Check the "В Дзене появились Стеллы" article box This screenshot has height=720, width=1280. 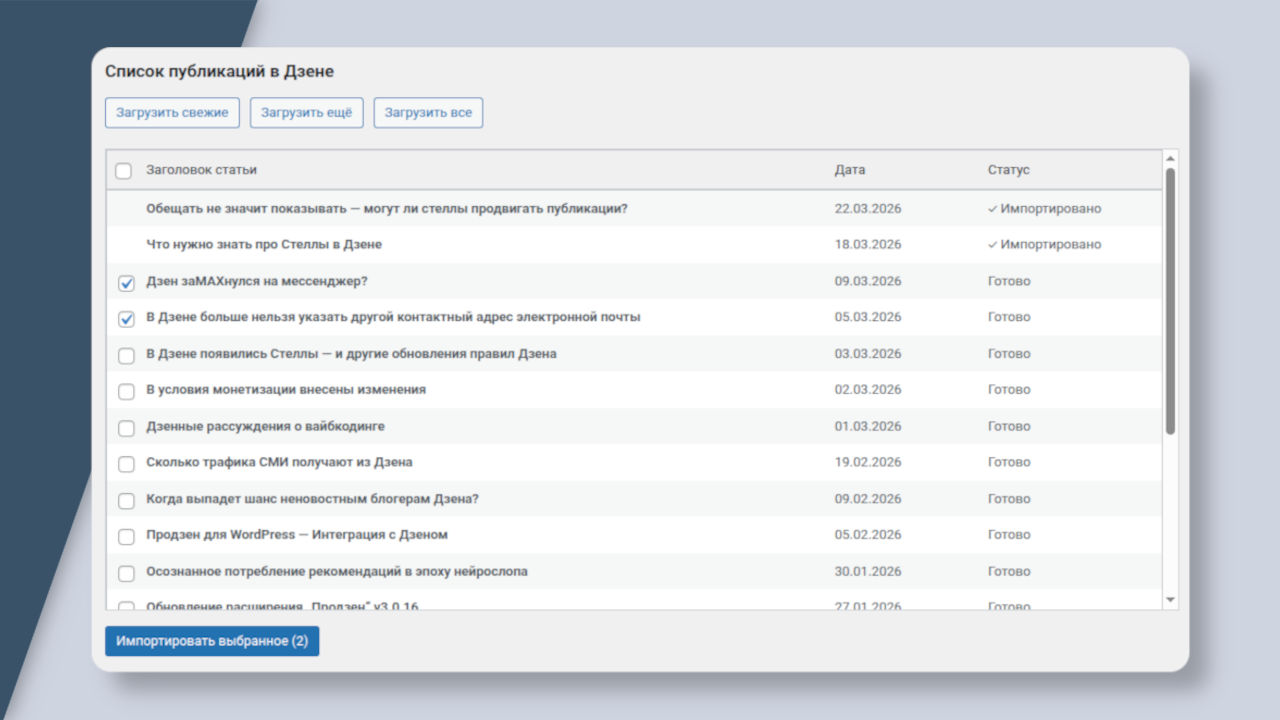click(x=126, y=355)
